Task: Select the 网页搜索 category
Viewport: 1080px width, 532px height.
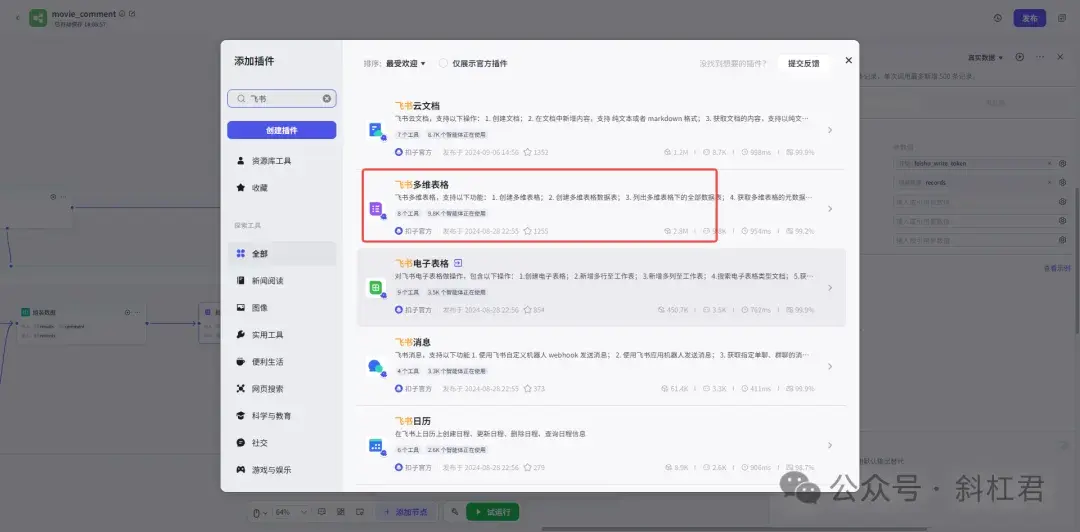Action: coord(282,389)
